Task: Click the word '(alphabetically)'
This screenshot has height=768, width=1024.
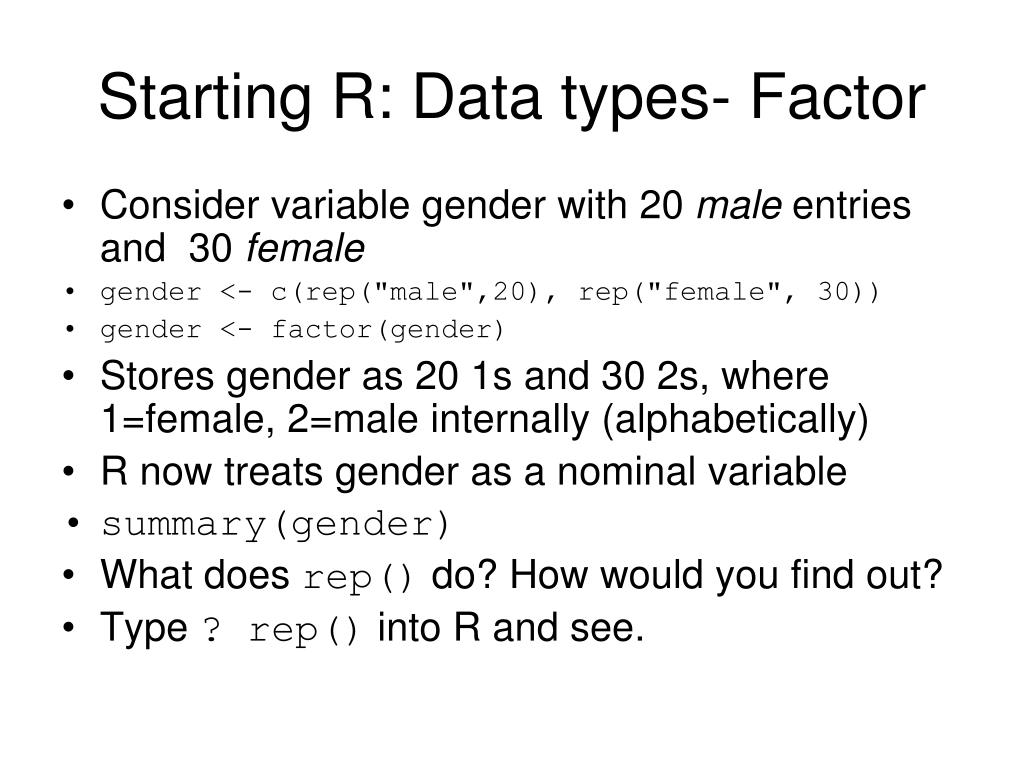Action: click(735, 421)
